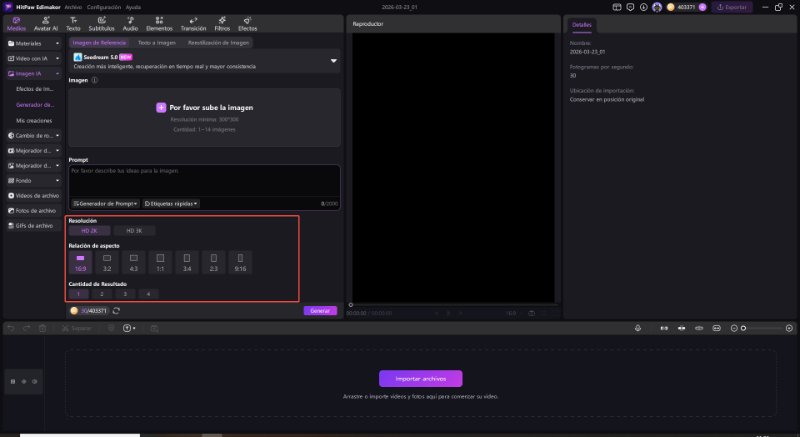Click the purple membership icon in title bar

703,7
